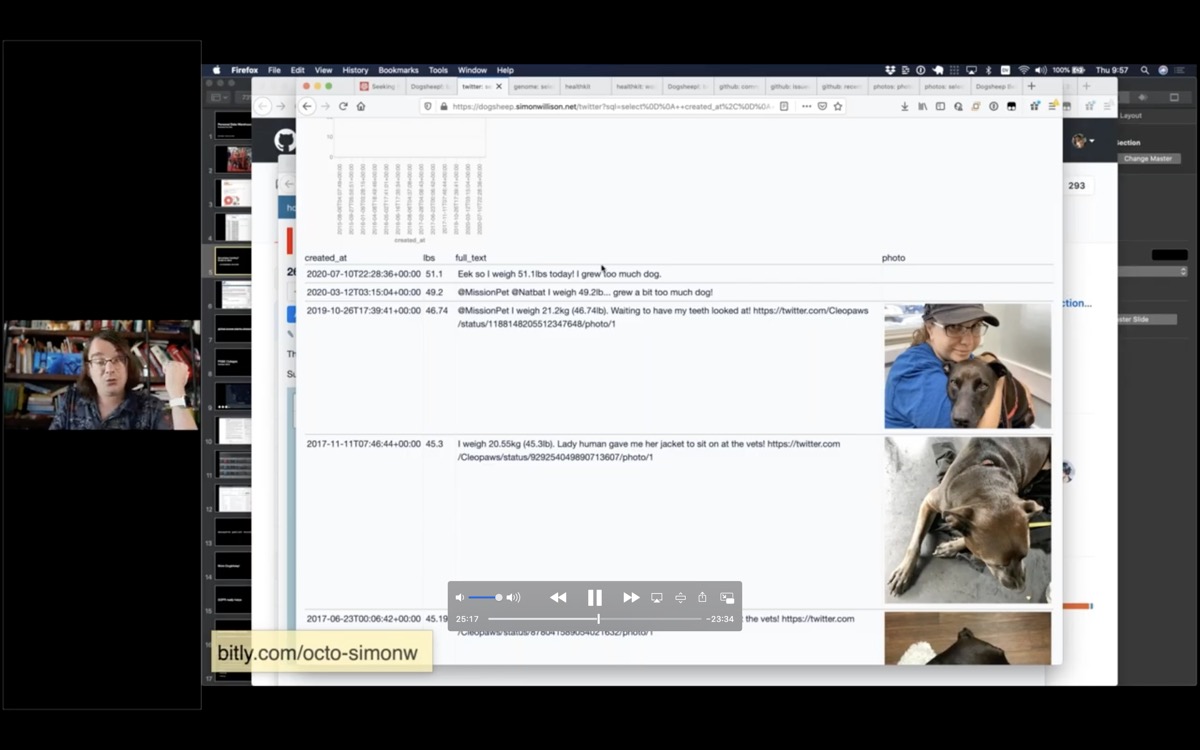Viewport: 1200px width, 750px height.
Task: Pause the video with the pause button
Action: pos(595,597)
